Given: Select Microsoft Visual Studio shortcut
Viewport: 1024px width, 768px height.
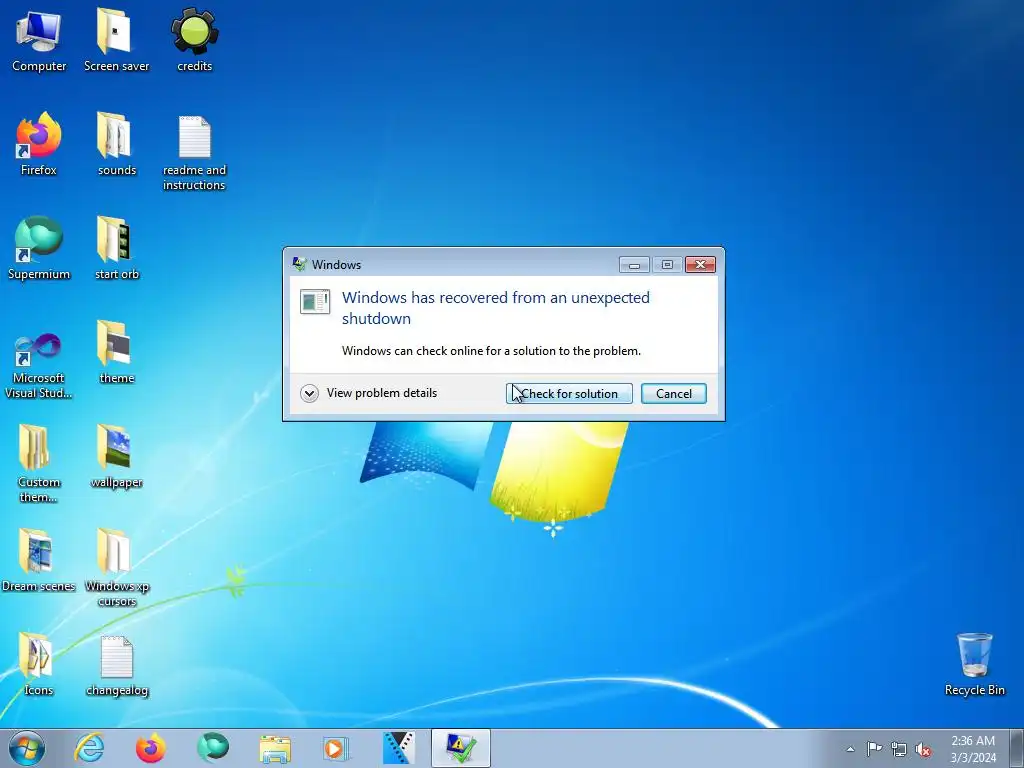Looking at the screenshot, I should tap(39, 366).
